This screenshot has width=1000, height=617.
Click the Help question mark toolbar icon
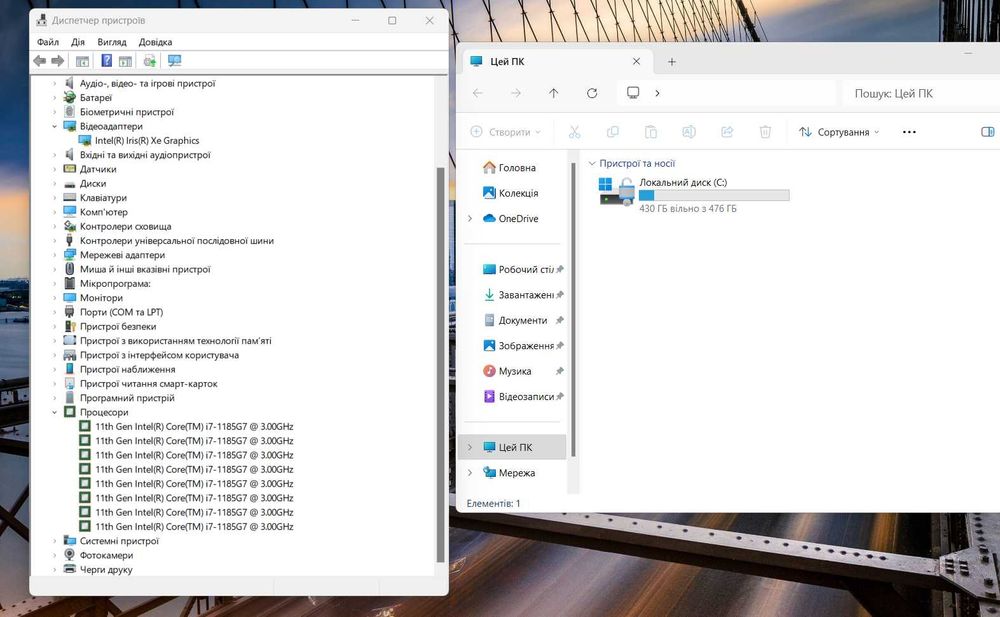pos(107,61)
